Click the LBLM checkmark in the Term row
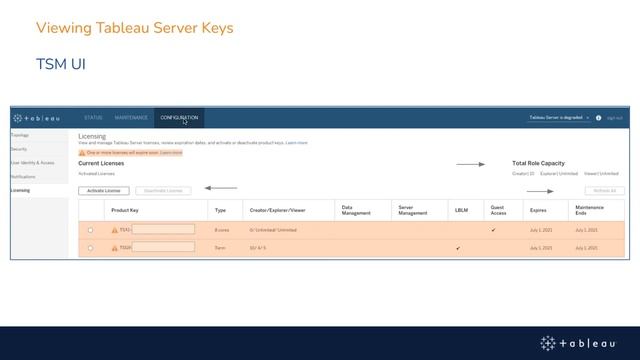 click(458, 248)
